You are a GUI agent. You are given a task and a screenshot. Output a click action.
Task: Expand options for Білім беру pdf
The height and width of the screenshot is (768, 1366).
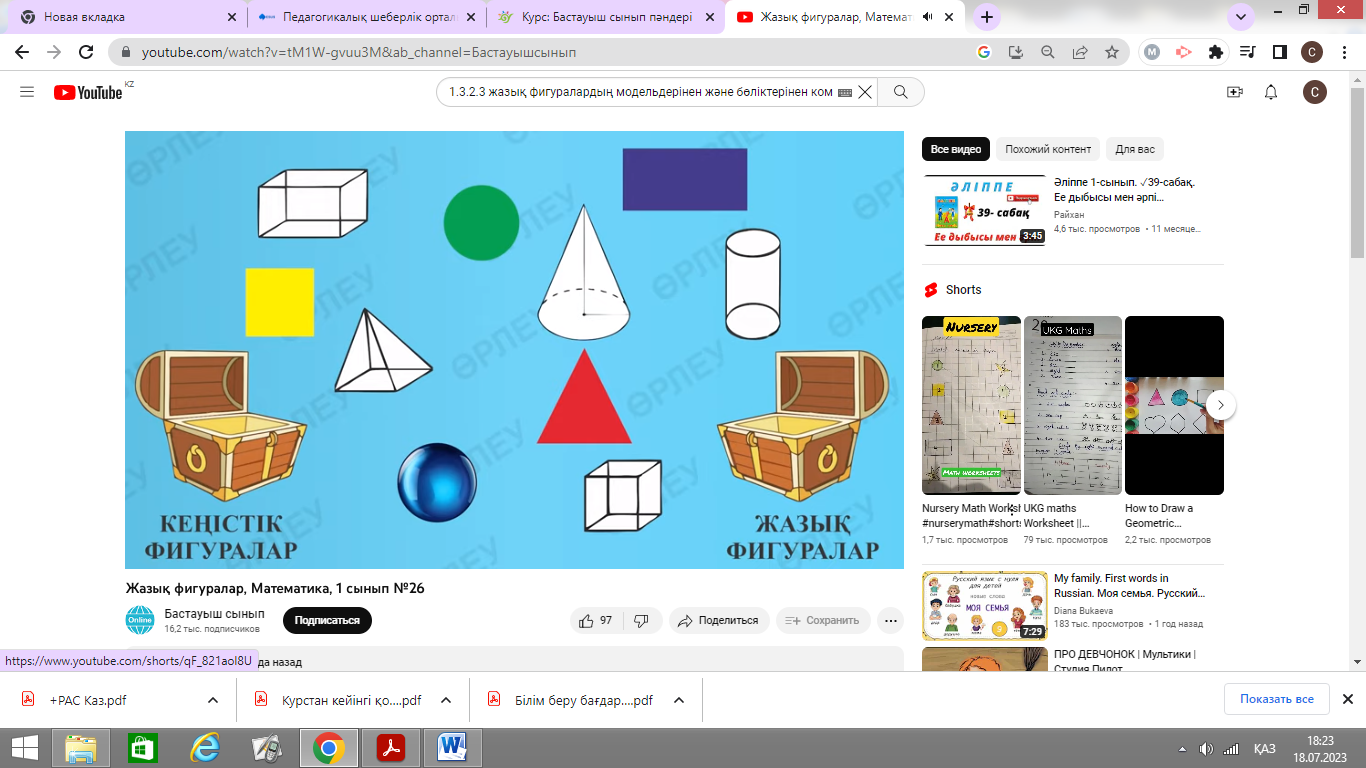[678, 700]
